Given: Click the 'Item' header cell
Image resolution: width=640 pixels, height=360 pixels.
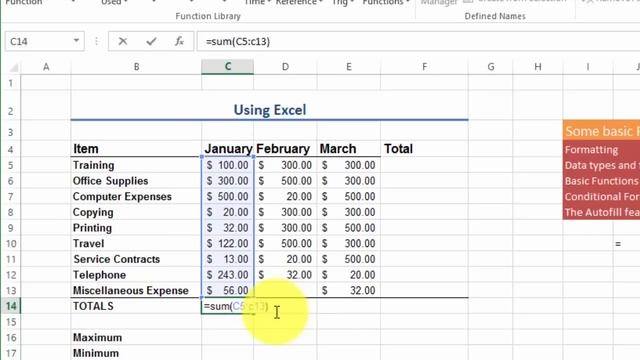Looking at the screenshot, I should tap(136, 149).
